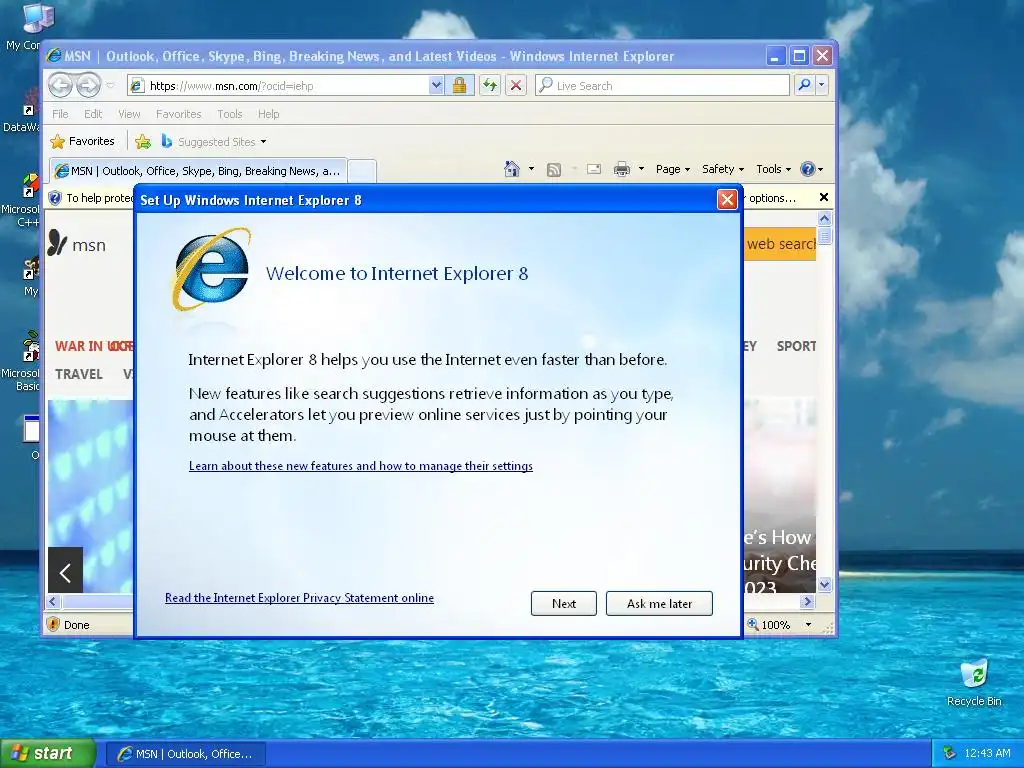This screenshot has height=768, width=1024.
Task: Click the Print icon
Action: tap(622, 169)
